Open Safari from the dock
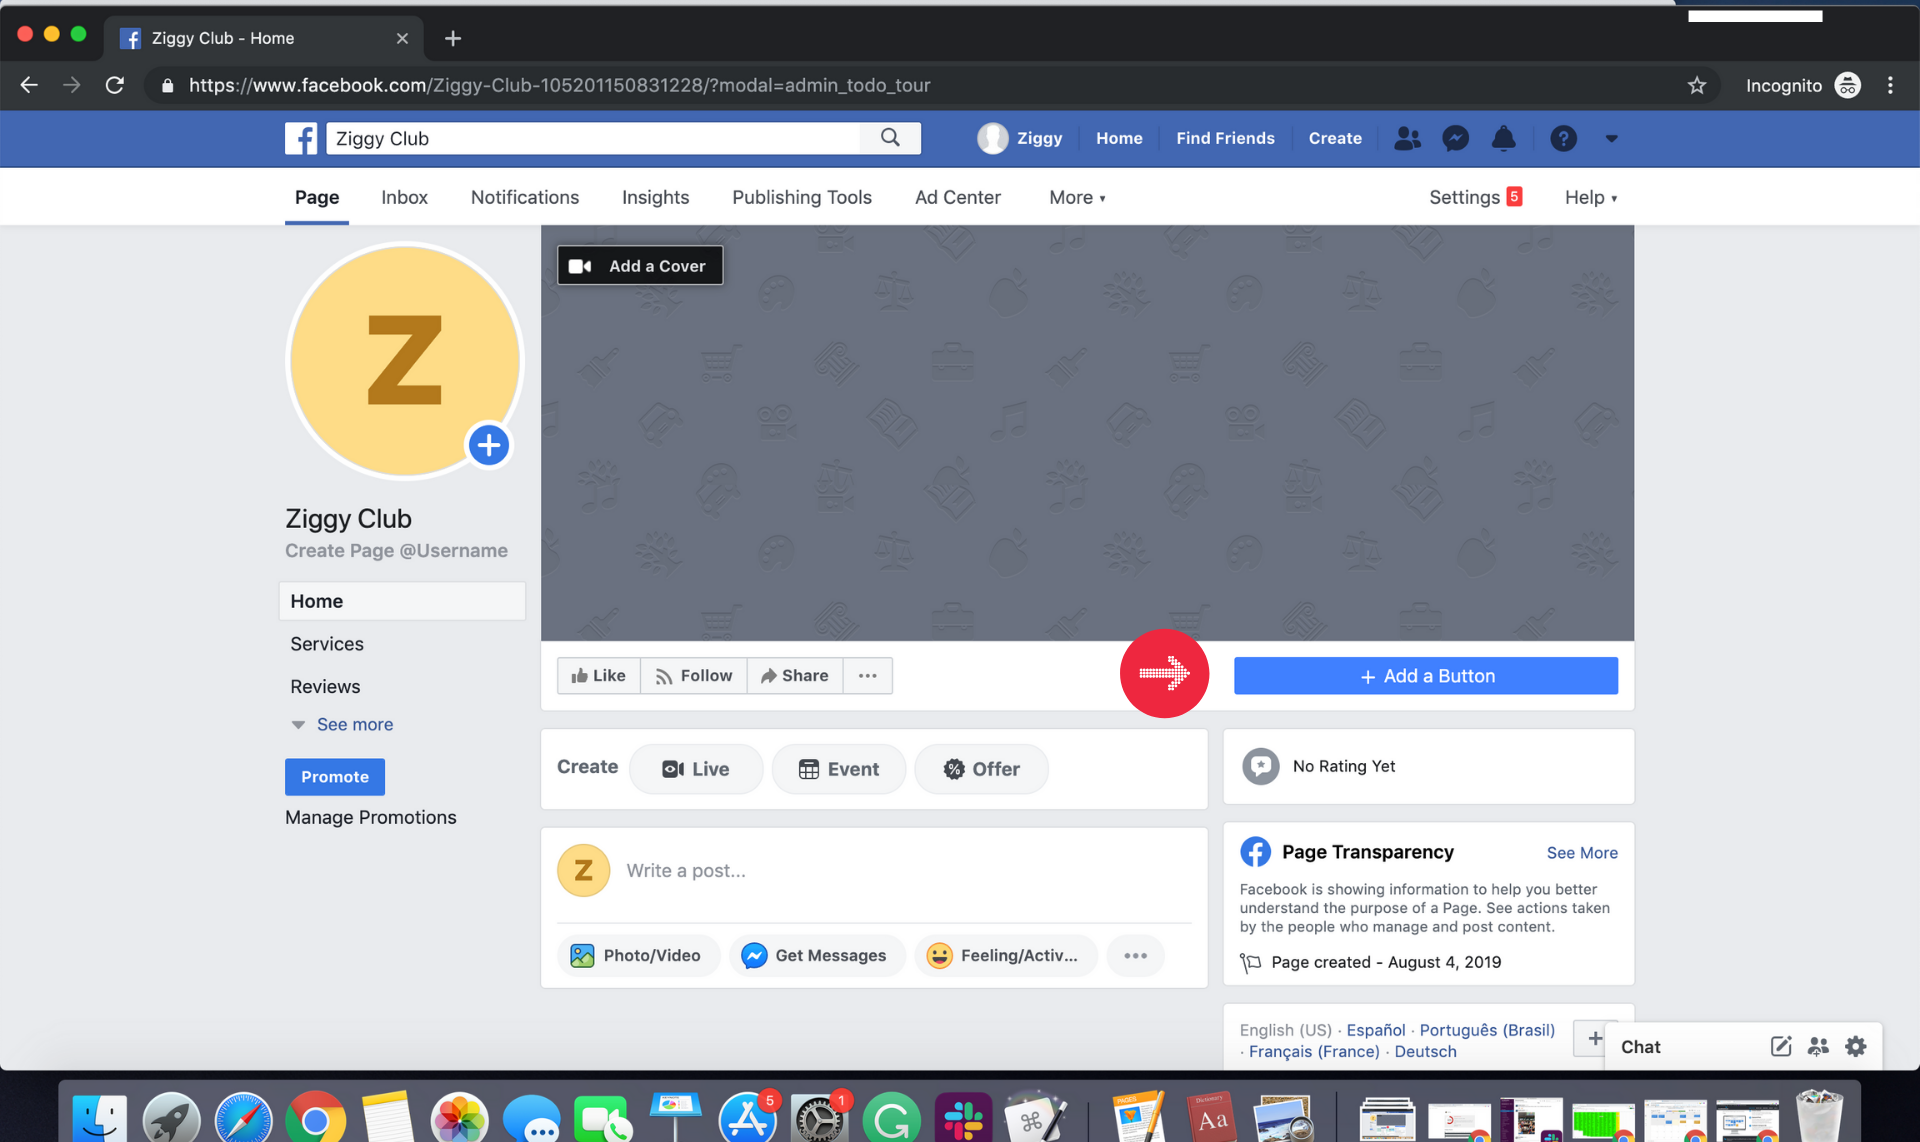Screen dimensions: 1920x1142 click(243, 1119)
